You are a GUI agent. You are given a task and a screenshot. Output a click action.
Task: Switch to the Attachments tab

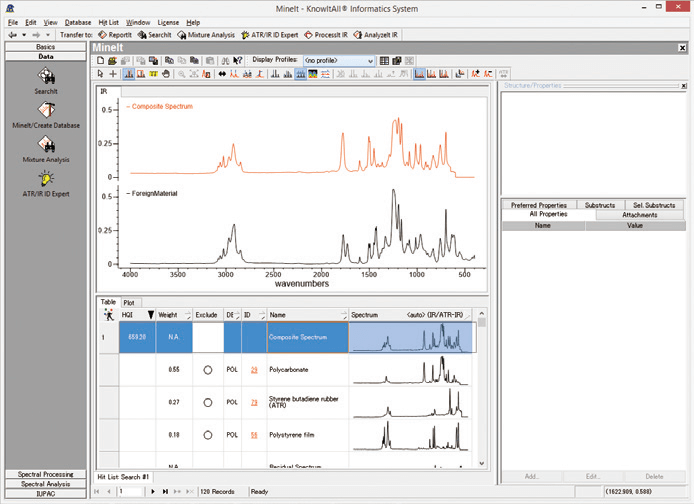[x=639, y=215]
